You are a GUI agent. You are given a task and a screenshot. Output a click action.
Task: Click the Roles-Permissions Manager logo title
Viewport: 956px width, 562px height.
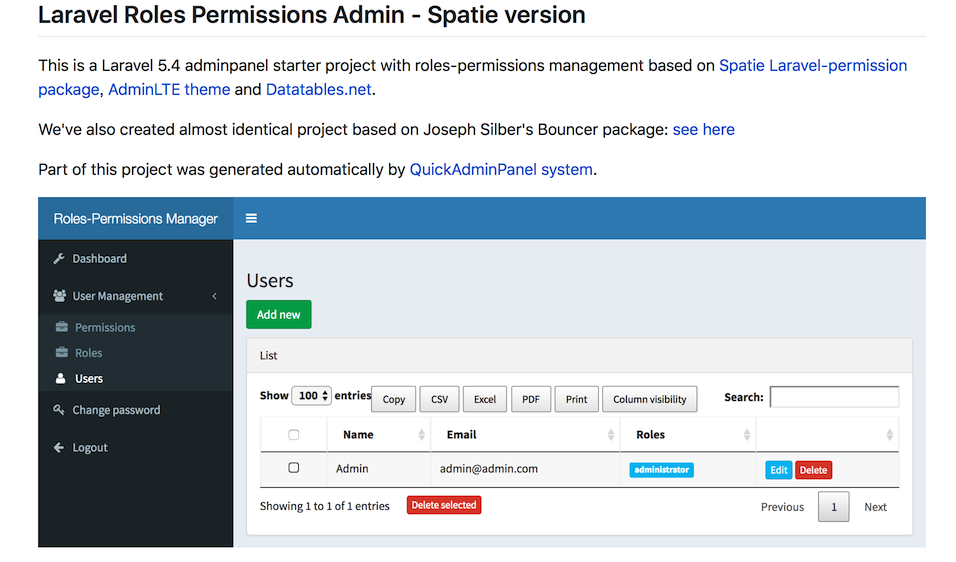pos(135,218)
